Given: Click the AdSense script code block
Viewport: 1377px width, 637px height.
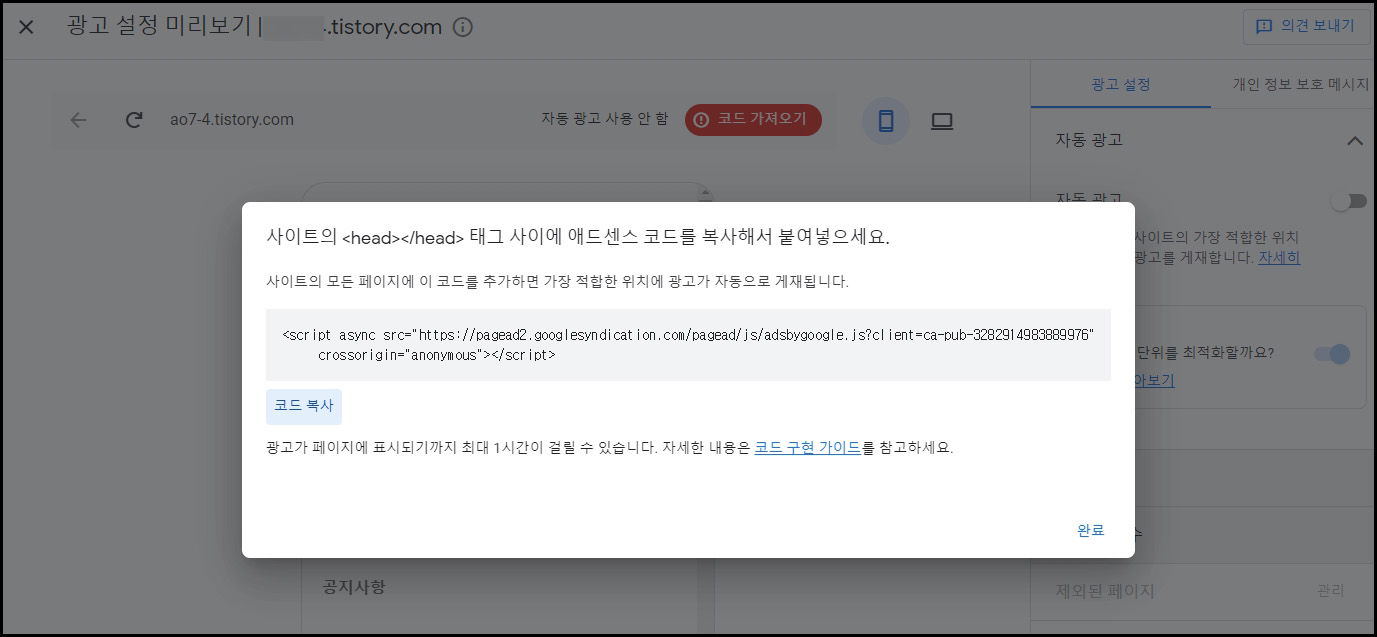Looking at the screenshot, I should point(688,345).
